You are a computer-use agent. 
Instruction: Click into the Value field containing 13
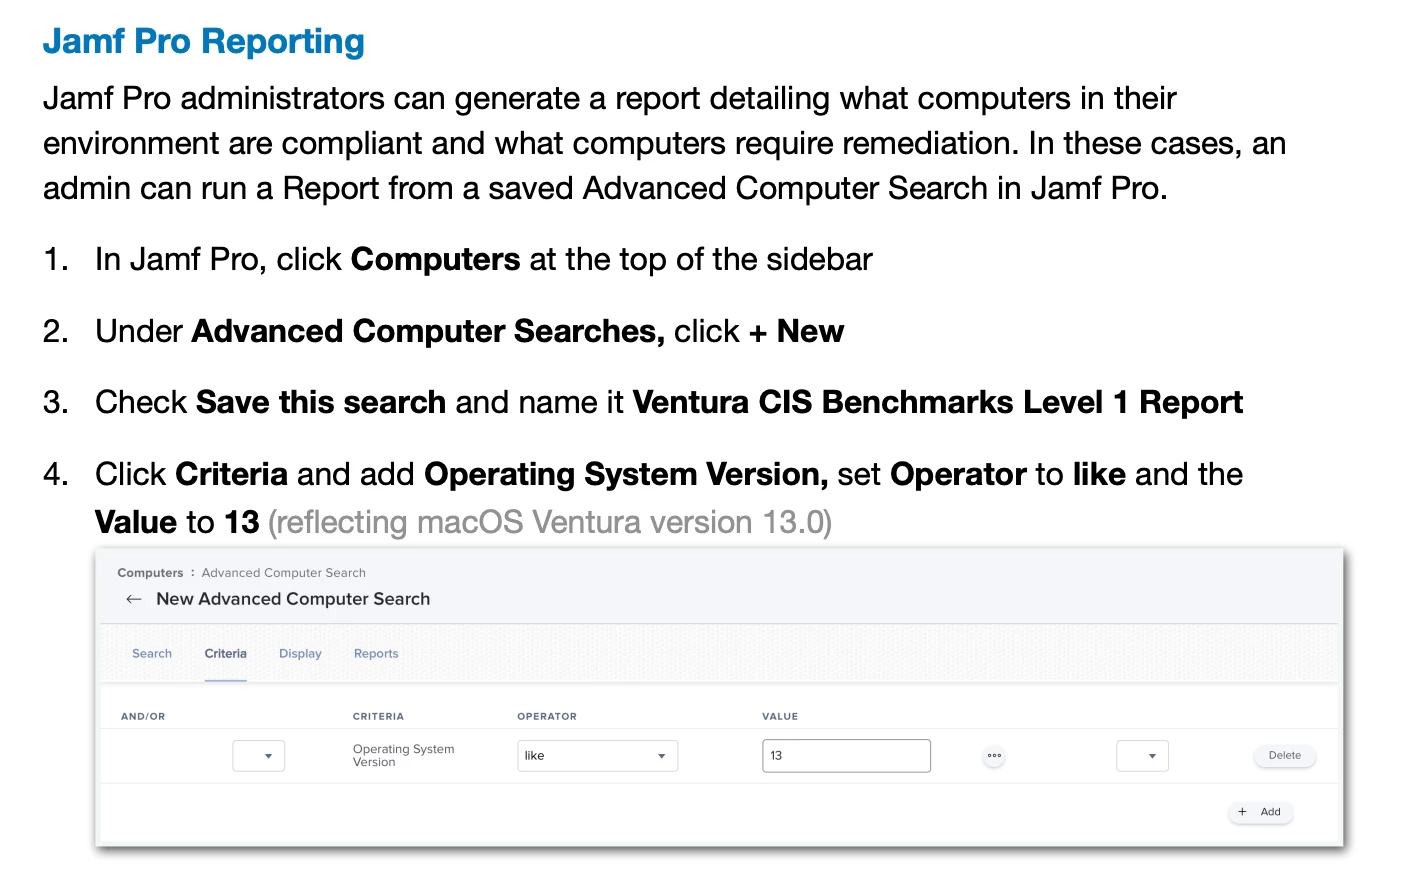(x=846, y=756)
